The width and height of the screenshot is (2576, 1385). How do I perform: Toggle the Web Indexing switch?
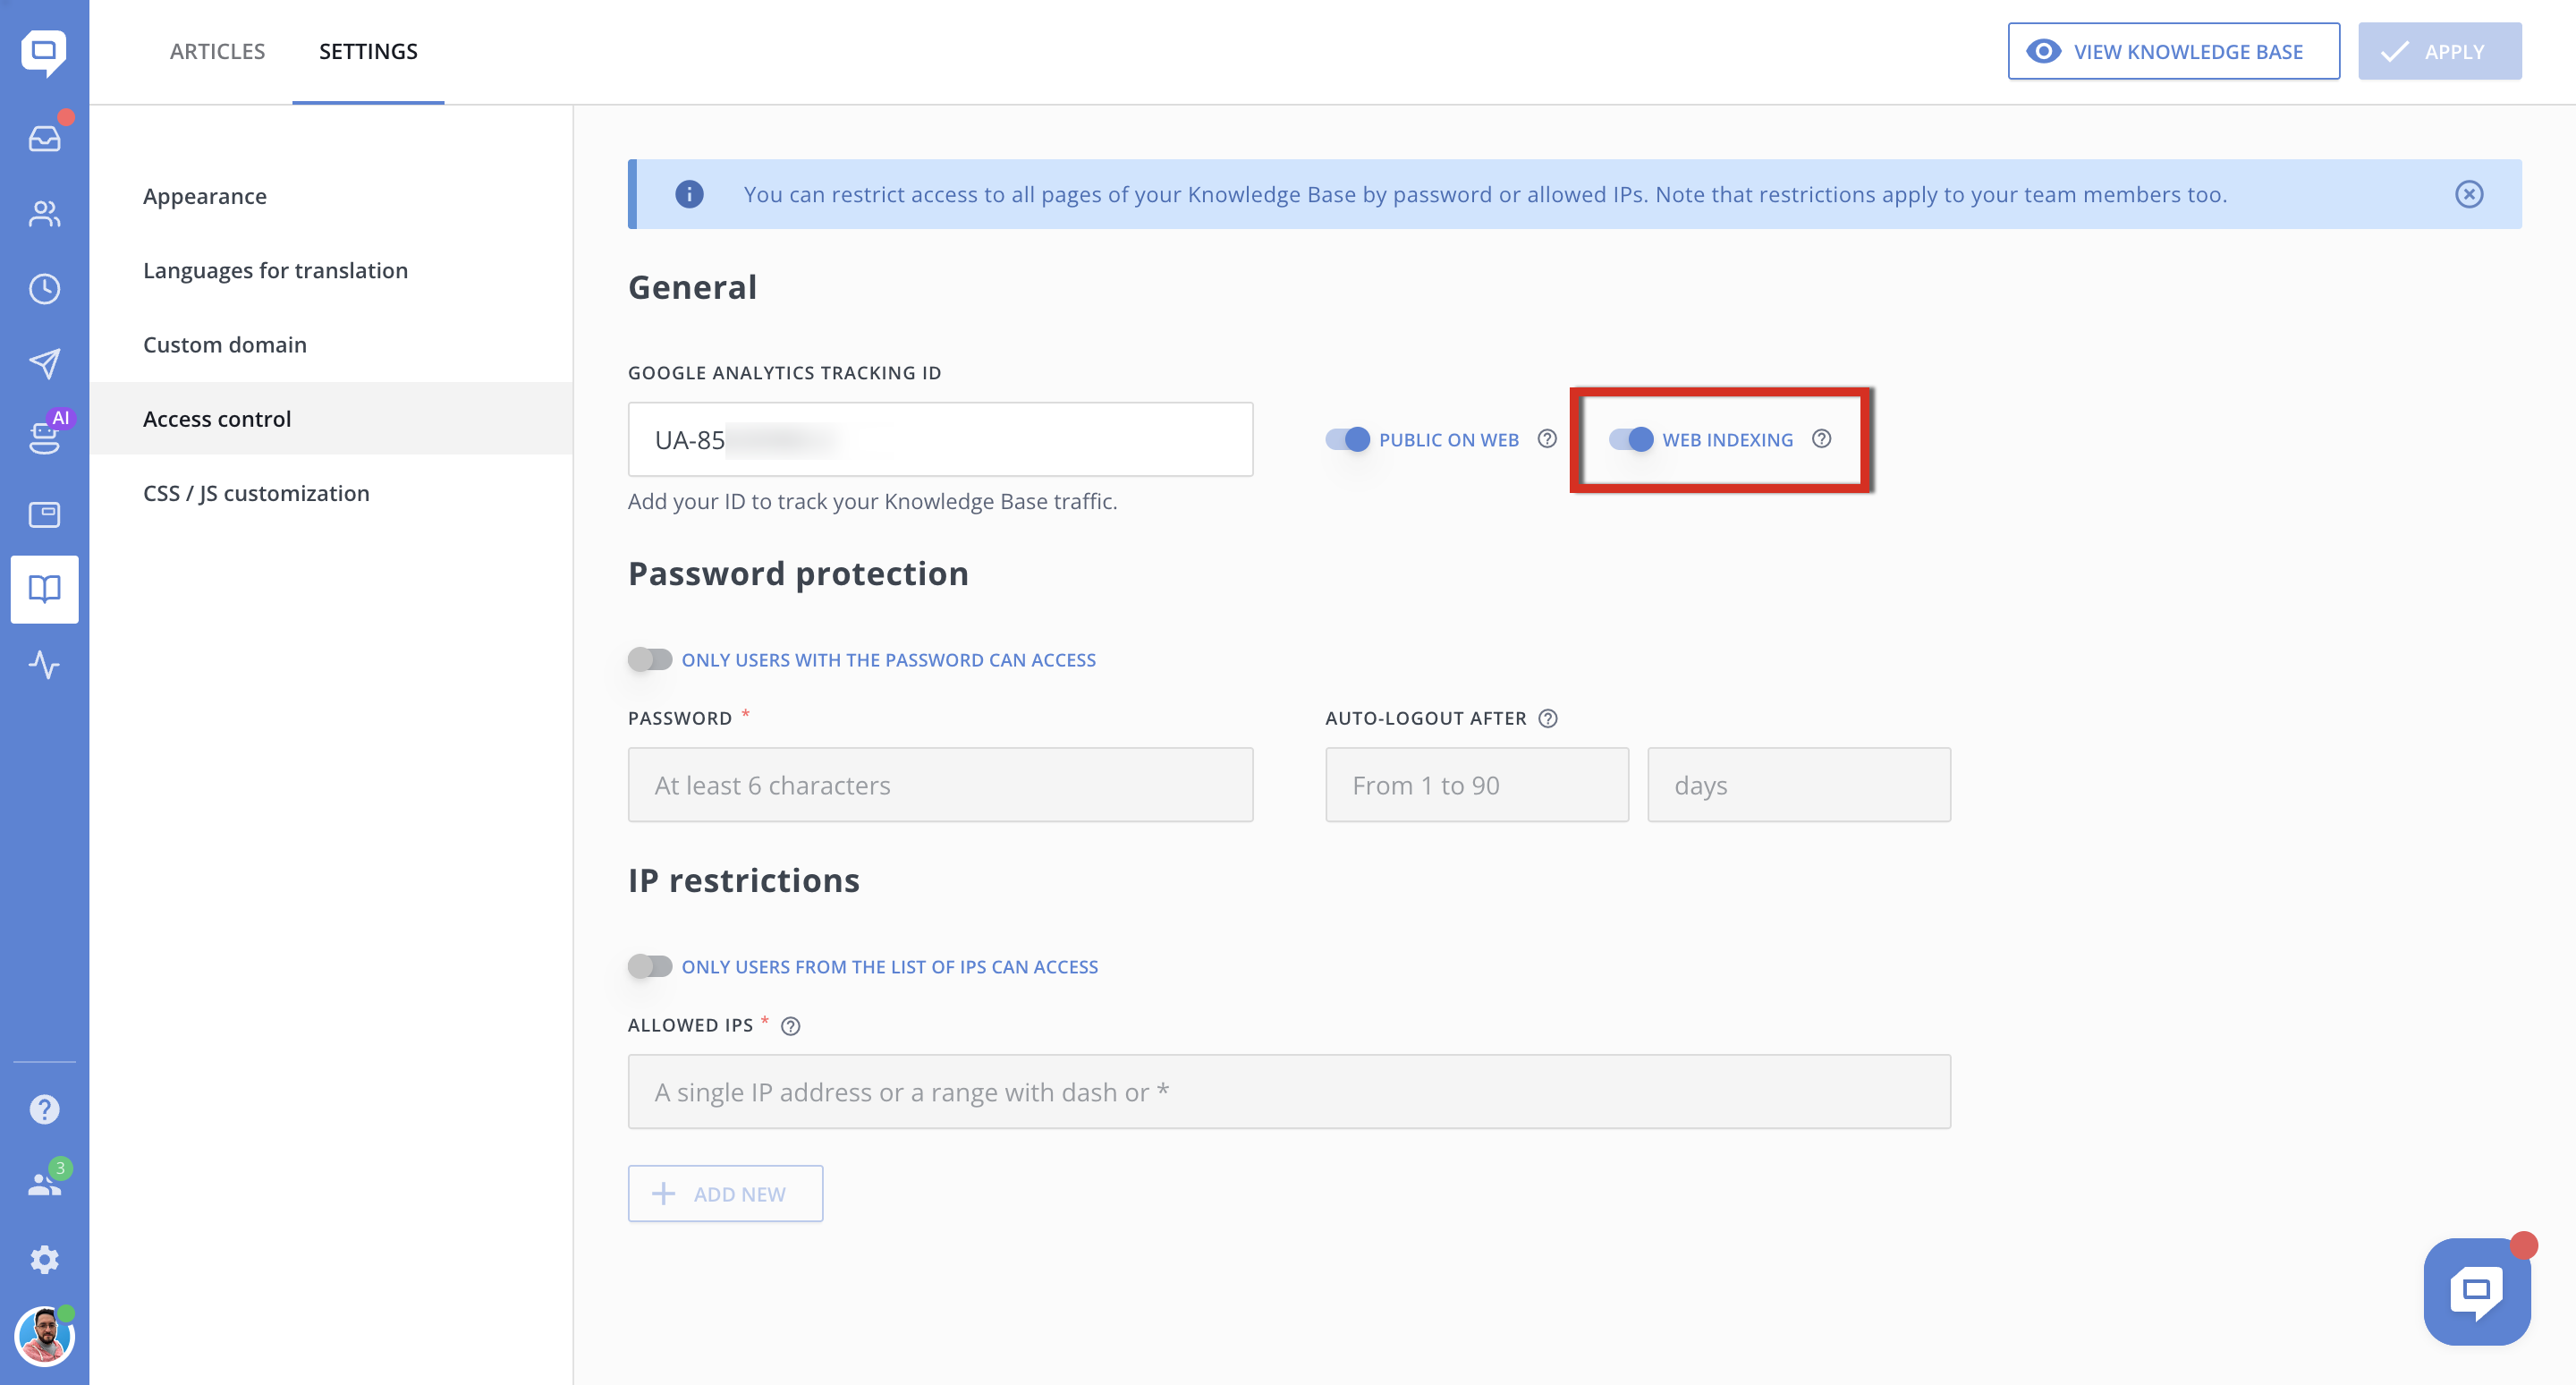point(1631,439)
